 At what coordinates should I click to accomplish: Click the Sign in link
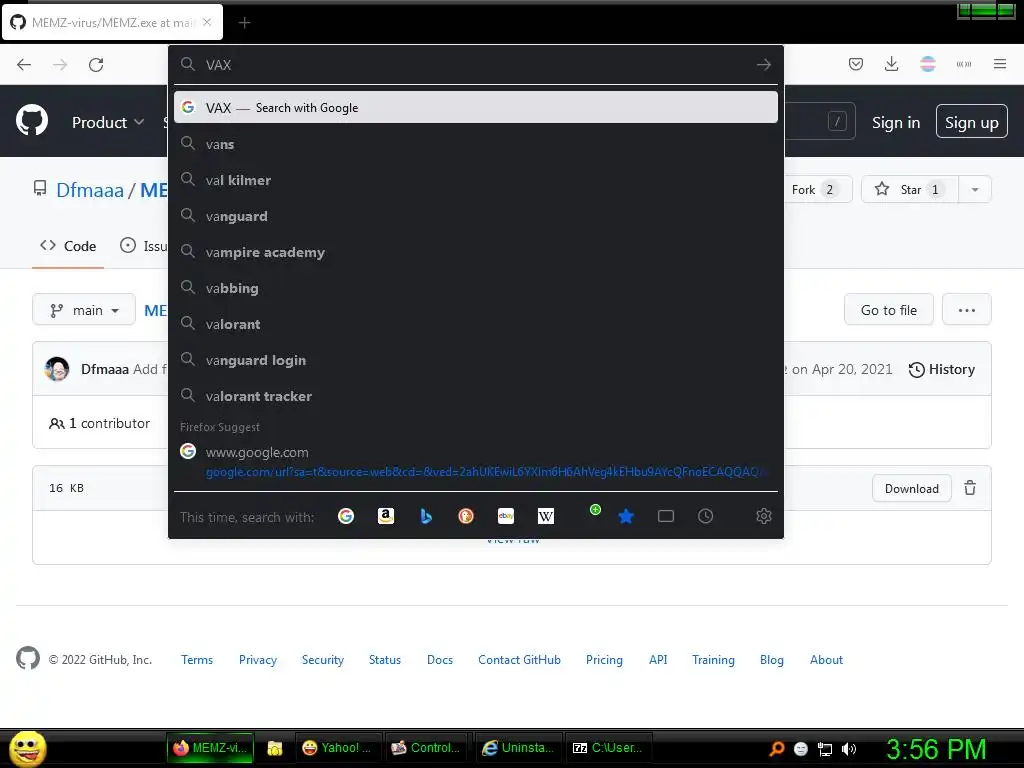[895, 122]
